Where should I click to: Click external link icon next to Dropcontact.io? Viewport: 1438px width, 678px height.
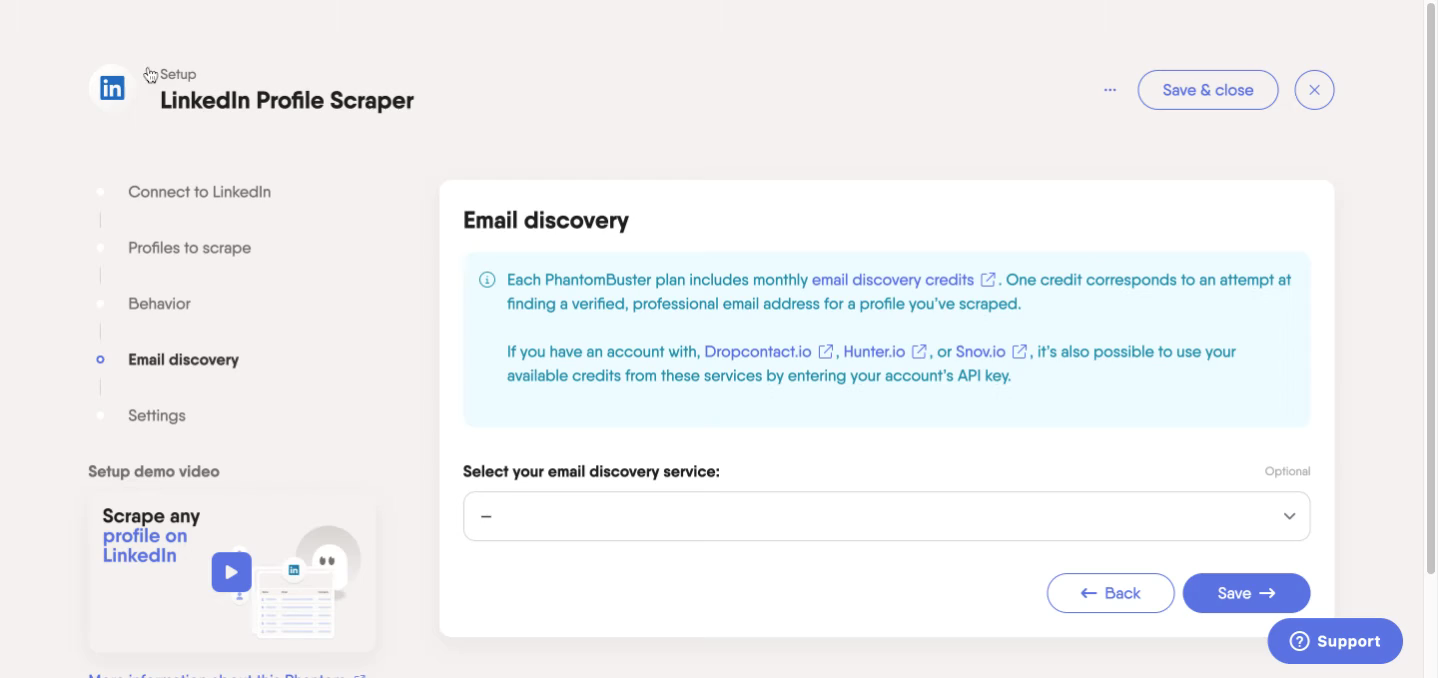[826, 352]
